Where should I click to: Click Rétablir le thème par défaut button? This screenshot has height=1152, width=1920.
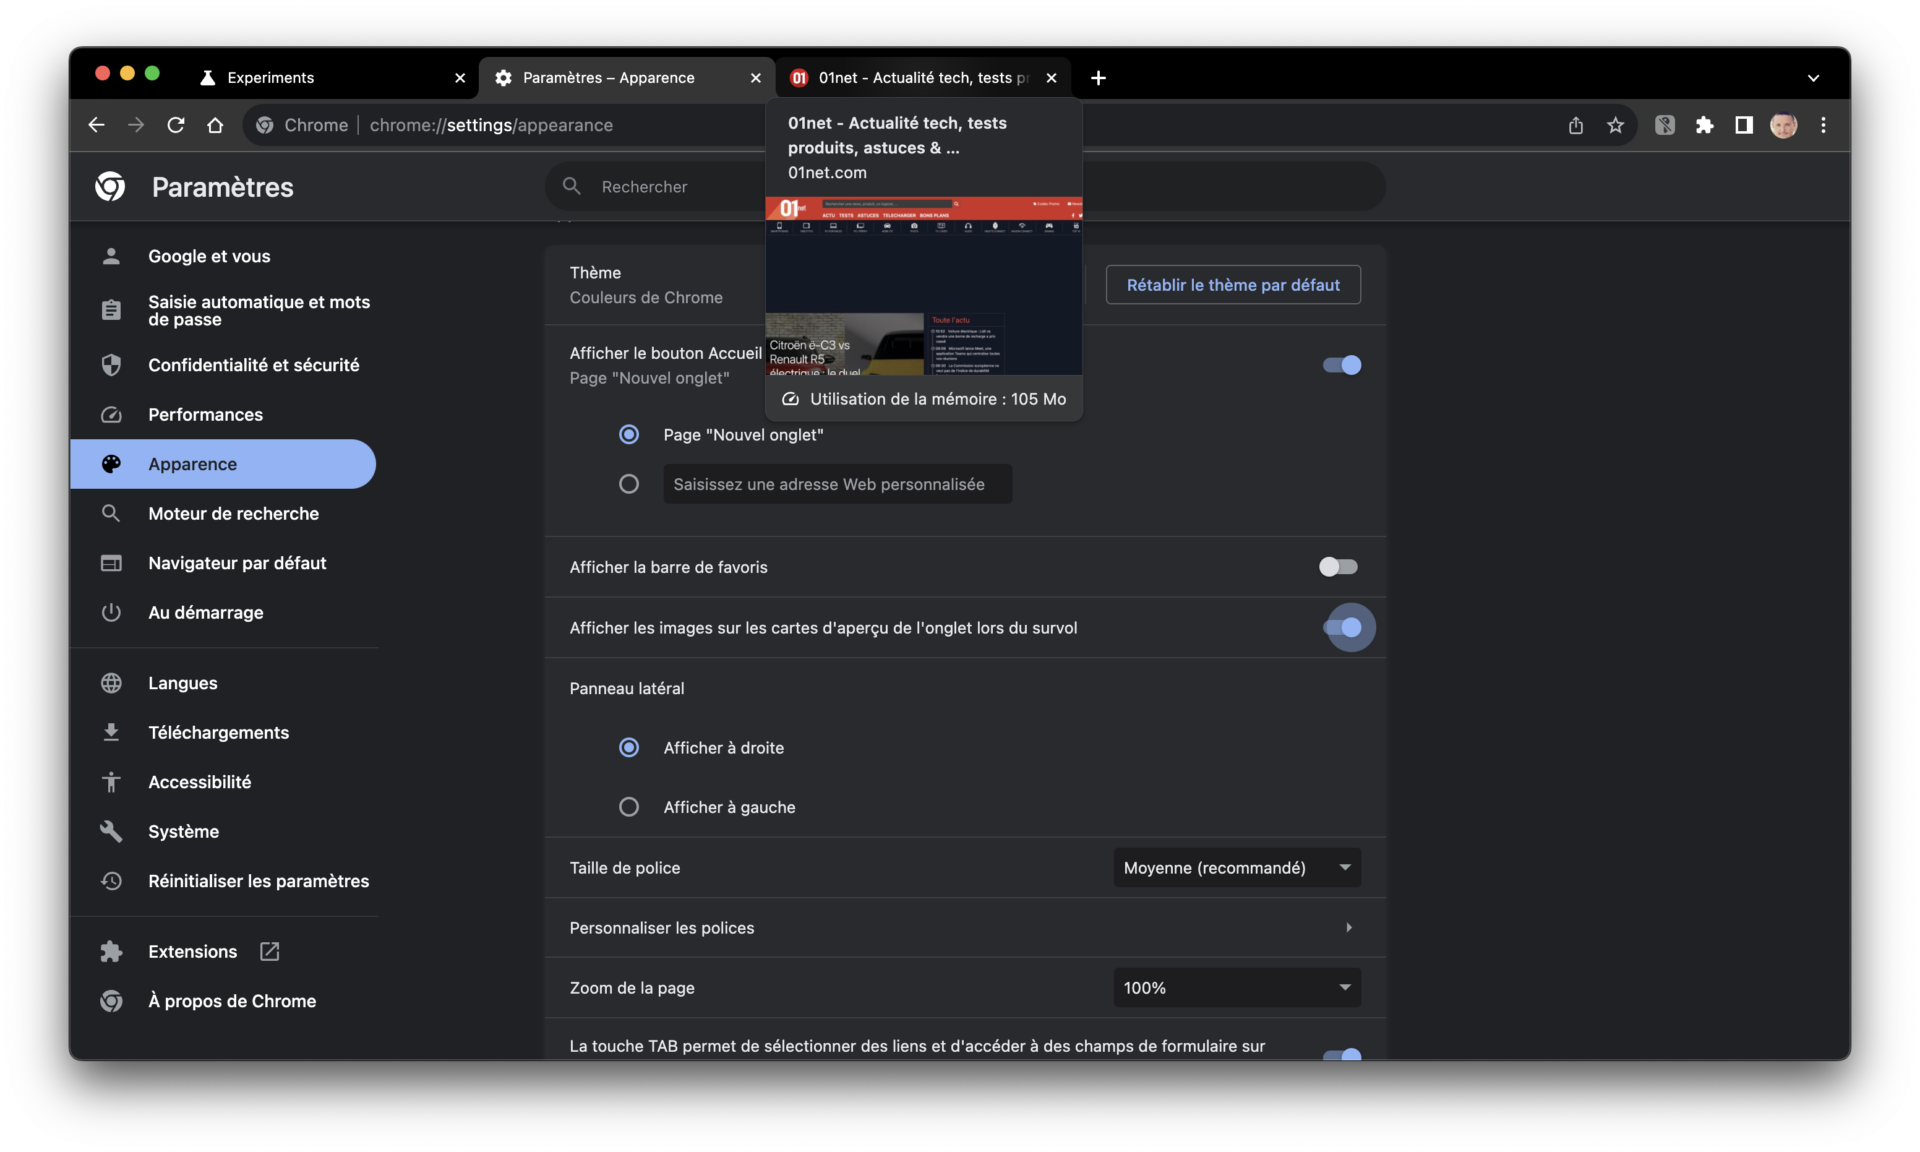tap(1232, 285)
